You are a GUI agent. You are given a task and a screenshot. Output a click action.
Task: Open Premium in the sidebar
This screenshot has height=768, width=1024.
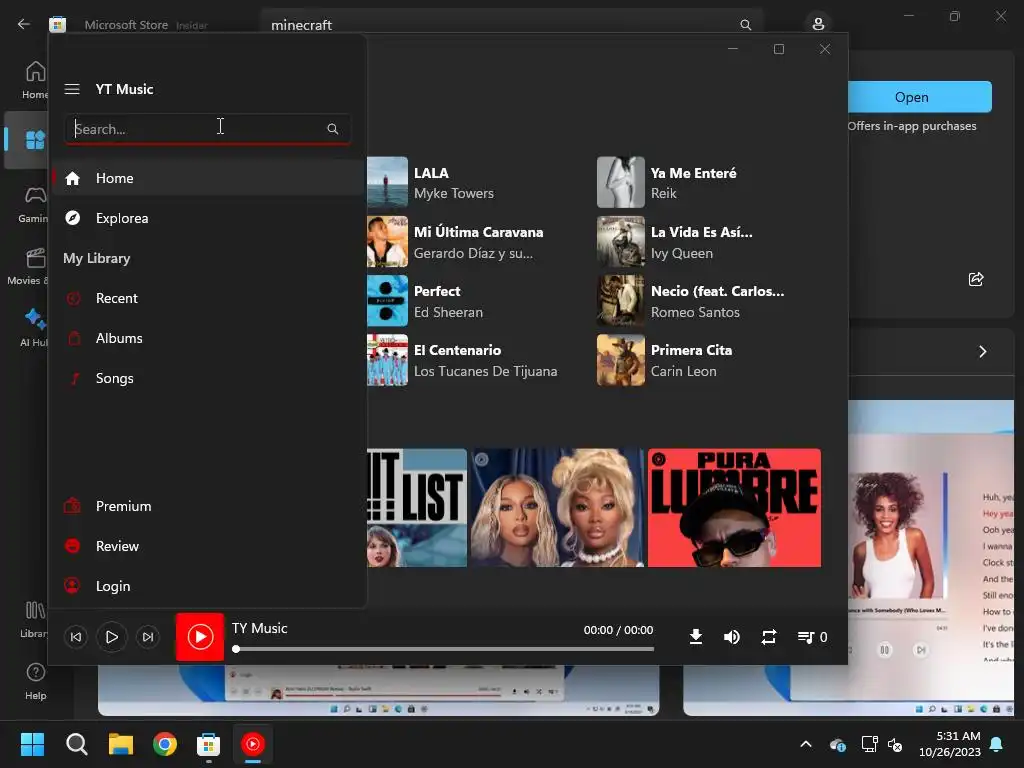click(x=208, y=506)
